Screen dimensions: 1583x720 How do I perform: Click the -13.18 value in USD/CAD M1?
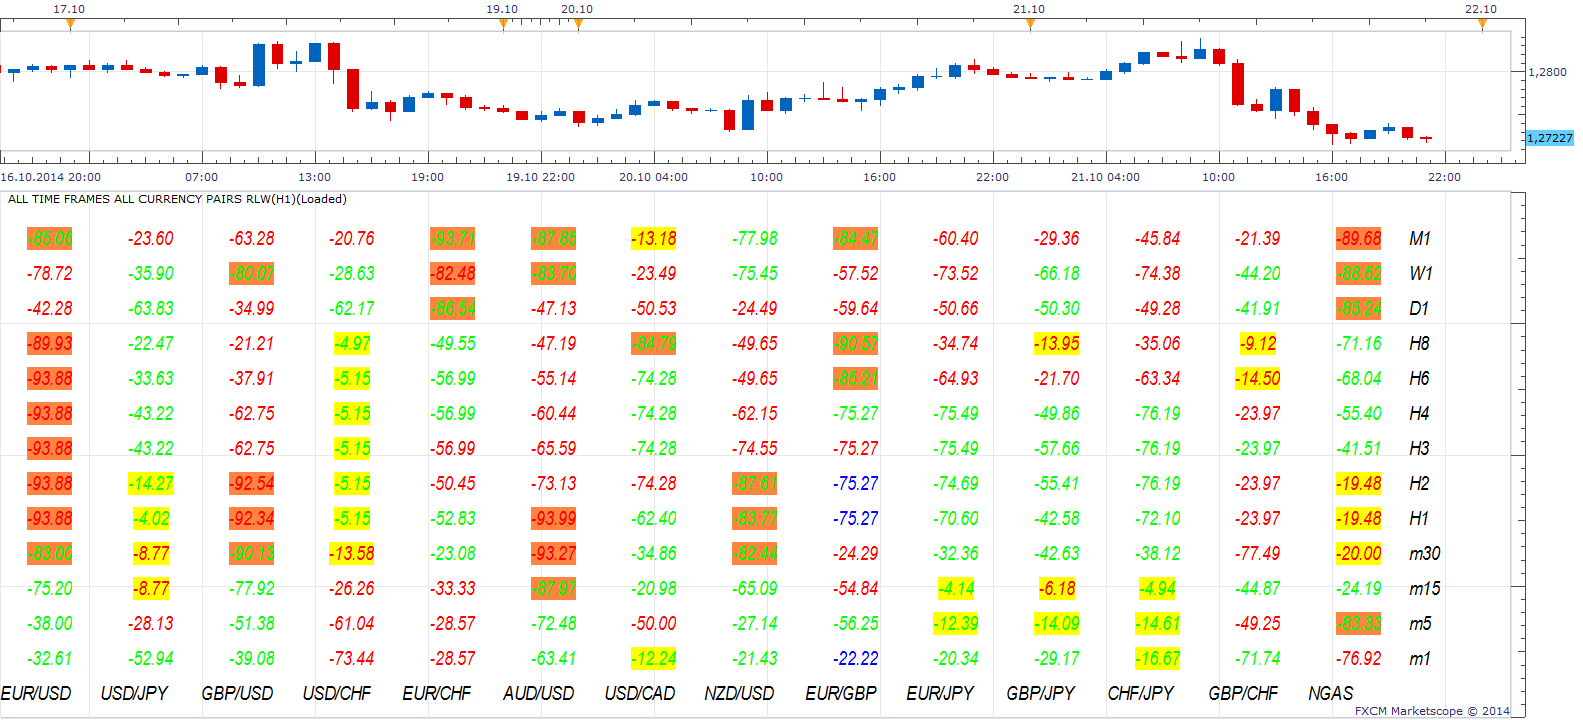pos(654,239)
